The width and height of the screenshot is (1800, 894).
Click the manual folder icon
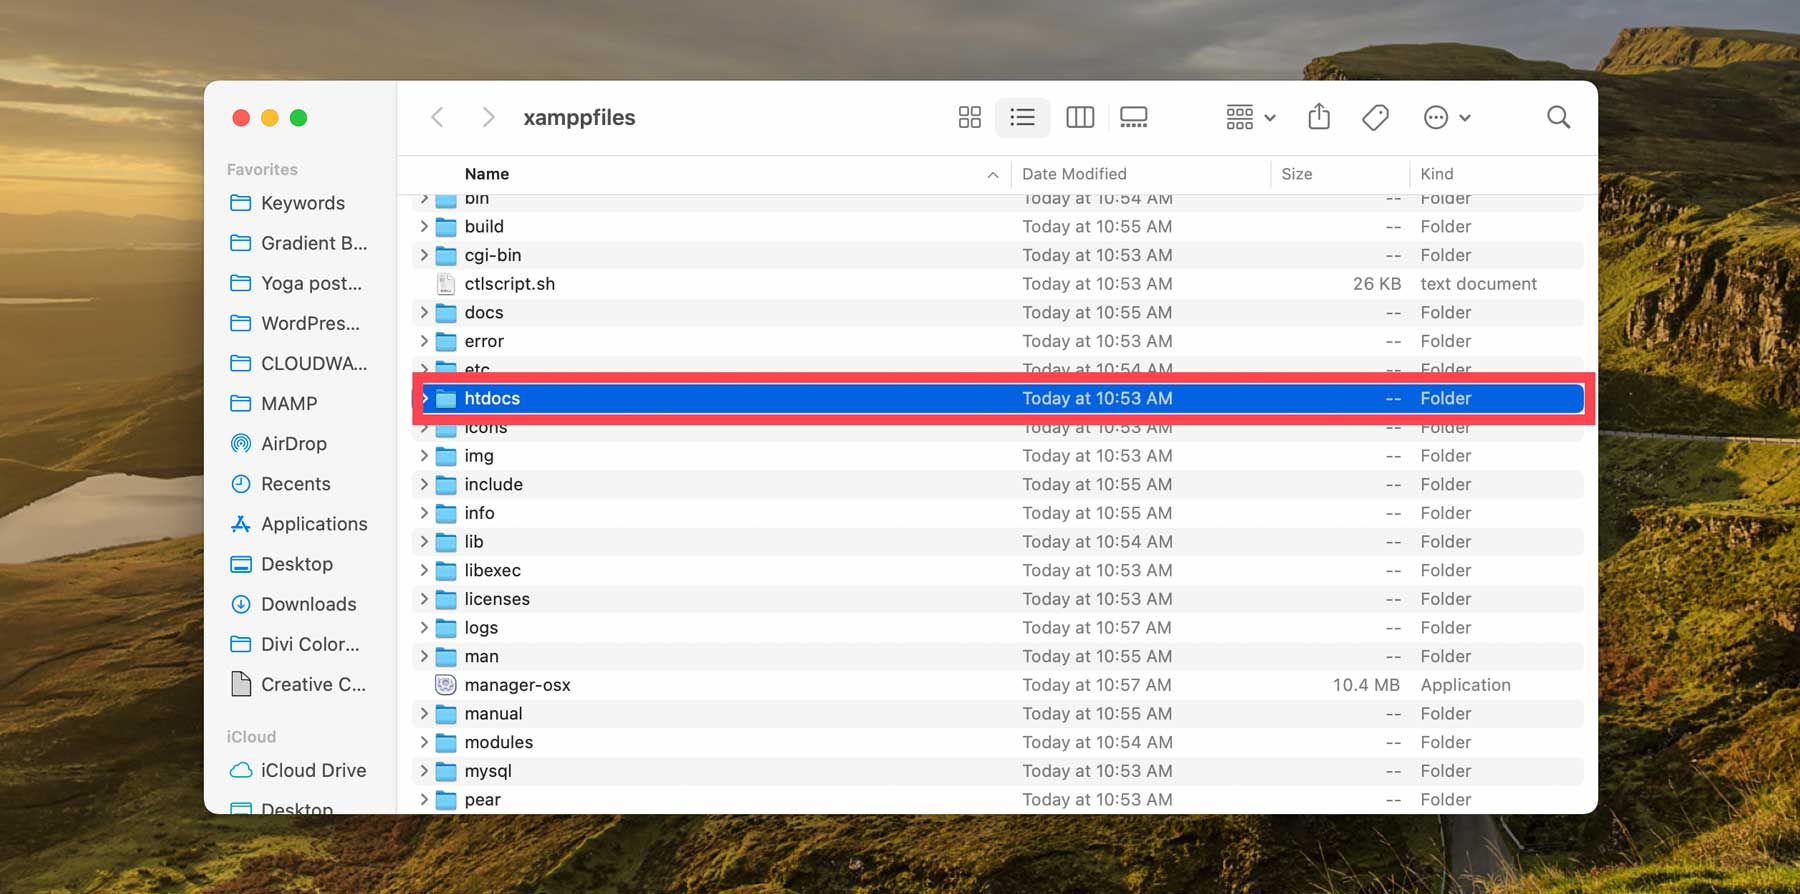pyautogui.click(x=446, y=714)
